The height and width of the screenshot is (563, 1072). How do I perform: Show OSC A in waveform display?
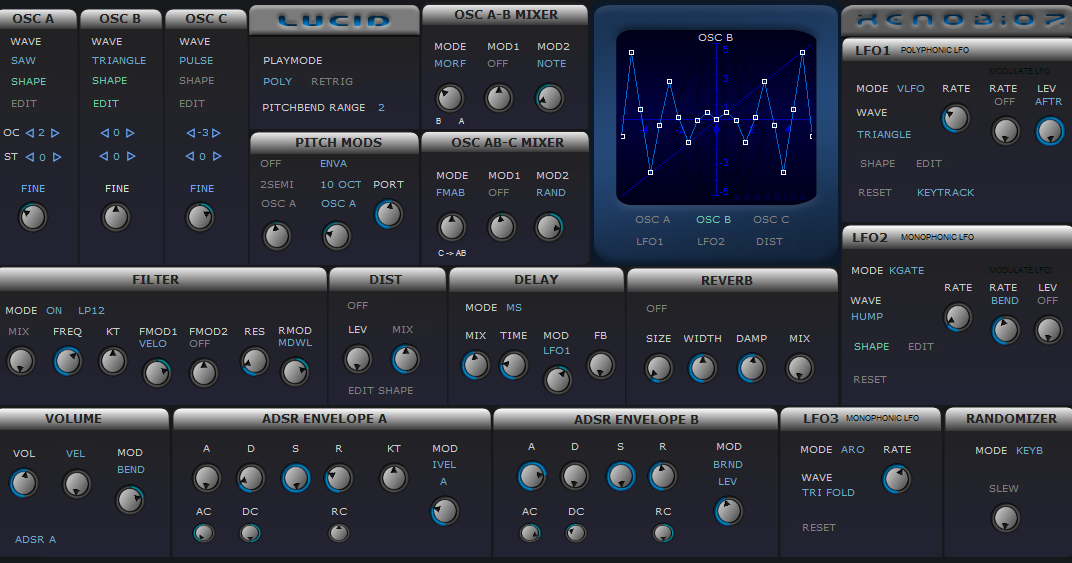point(652,220)
